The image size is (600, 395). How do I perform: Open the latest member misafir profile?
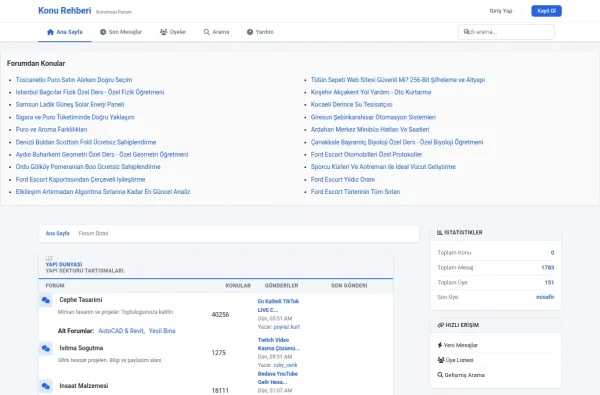pyautogui.click(x=545, y=297)
